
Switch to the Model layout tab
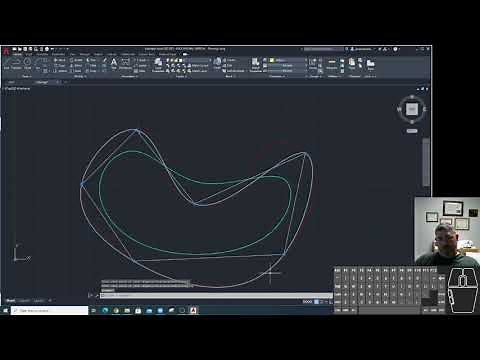[11, 301]
